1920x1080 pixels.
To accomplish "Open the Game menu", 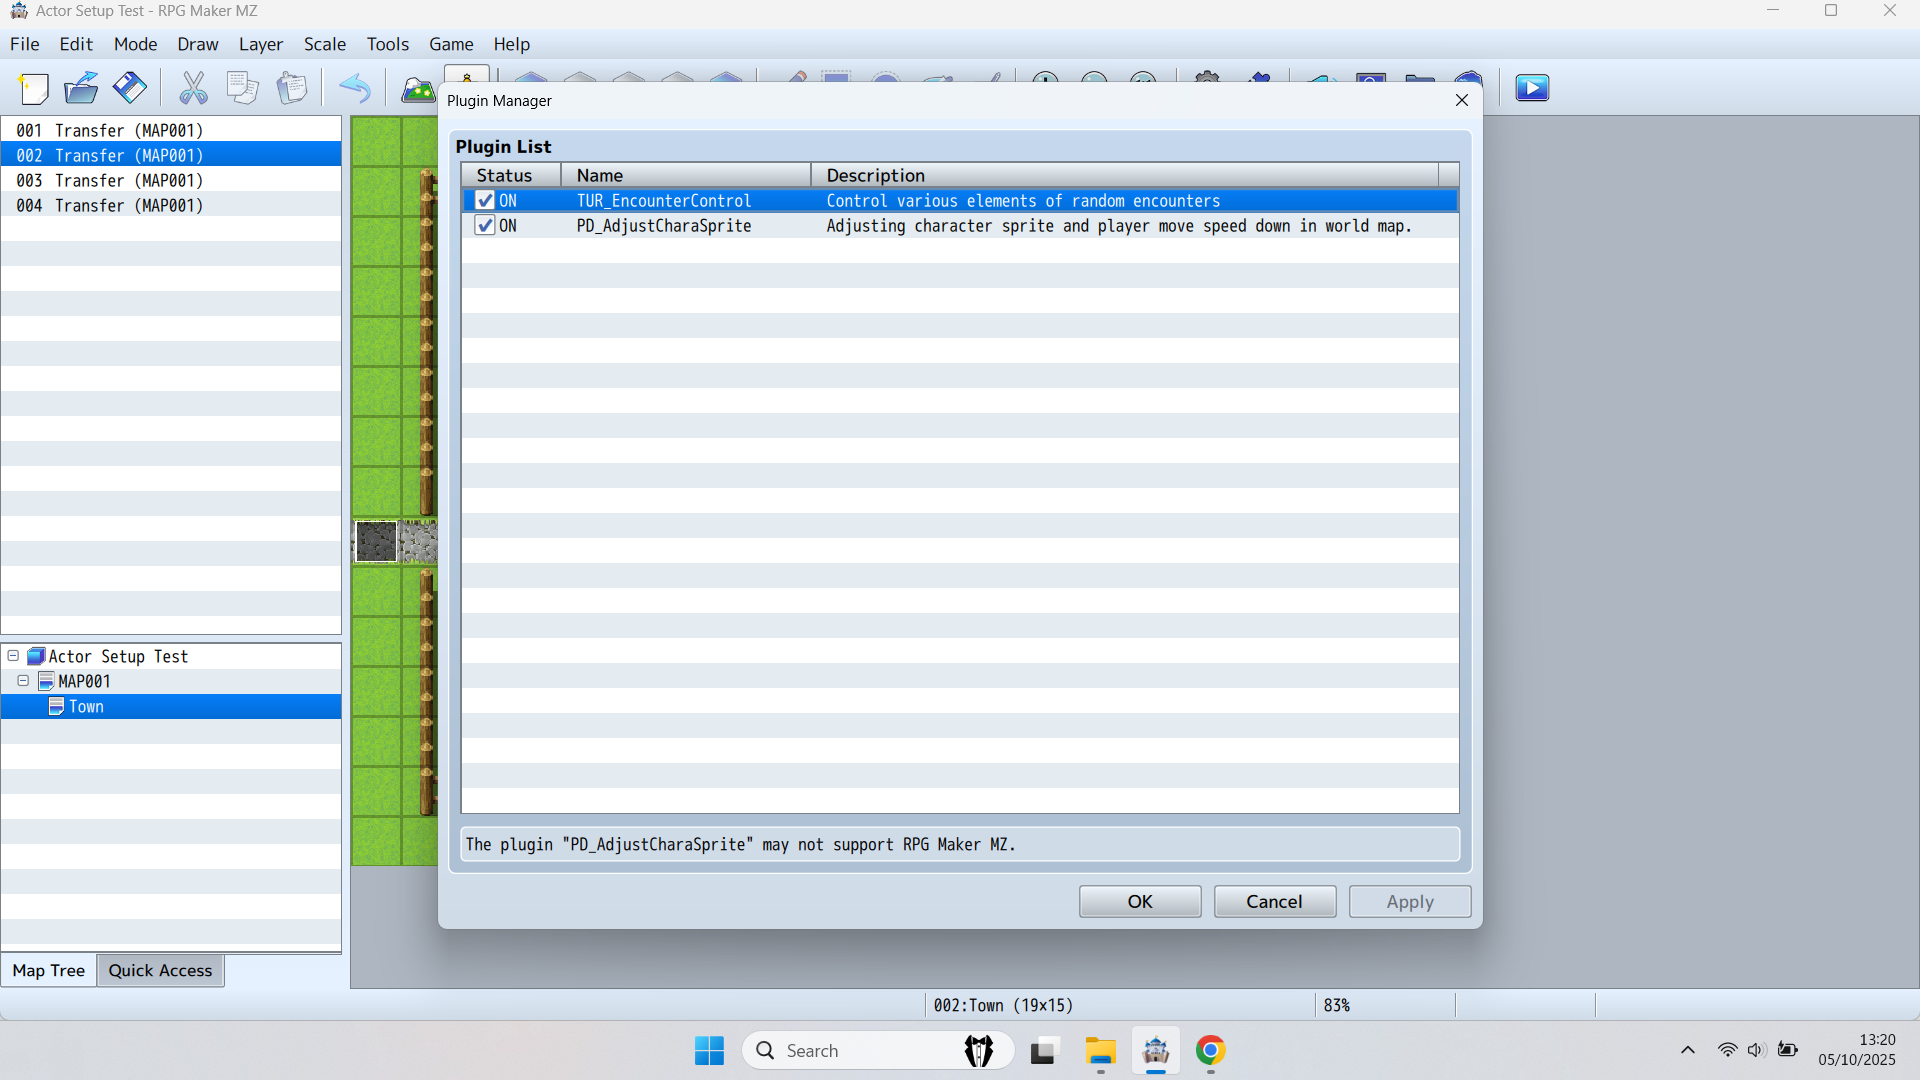I will click(451, 44).
